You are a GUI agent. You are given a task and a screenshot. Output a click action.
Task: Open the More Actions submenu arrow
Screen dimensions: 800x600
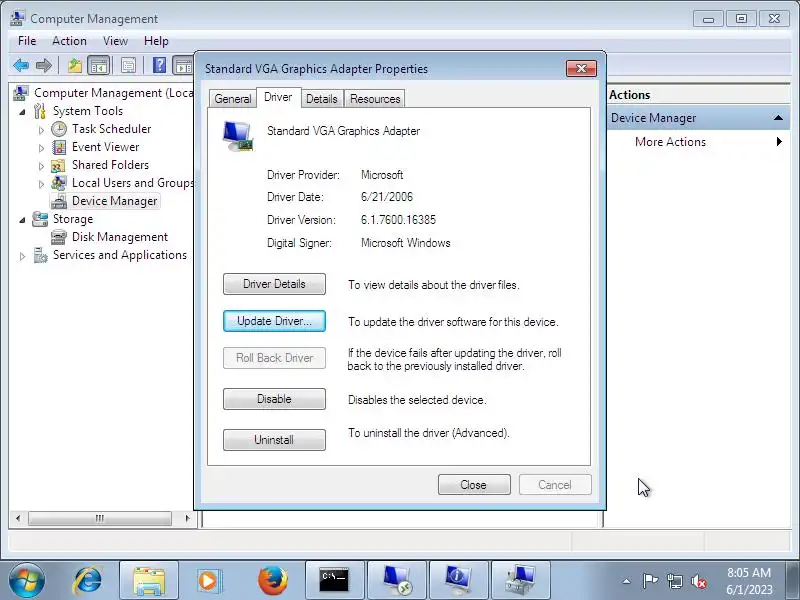[x=779, y=142]
